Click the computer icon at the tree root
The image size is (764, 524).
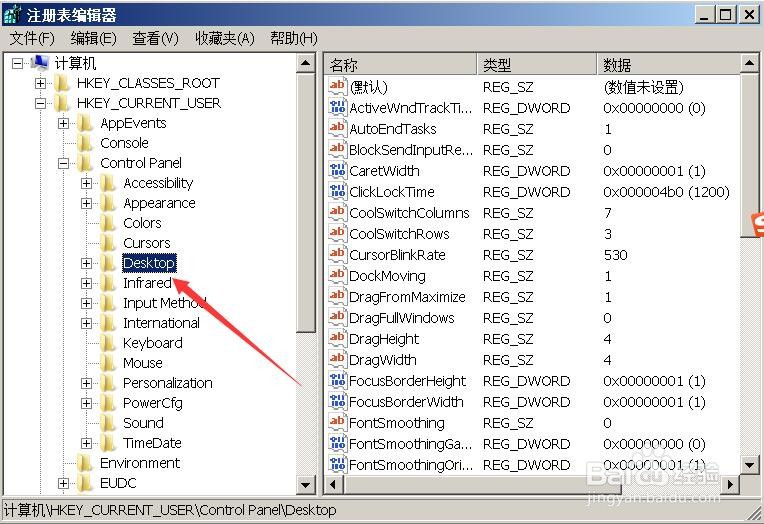(x=40, y=63)
